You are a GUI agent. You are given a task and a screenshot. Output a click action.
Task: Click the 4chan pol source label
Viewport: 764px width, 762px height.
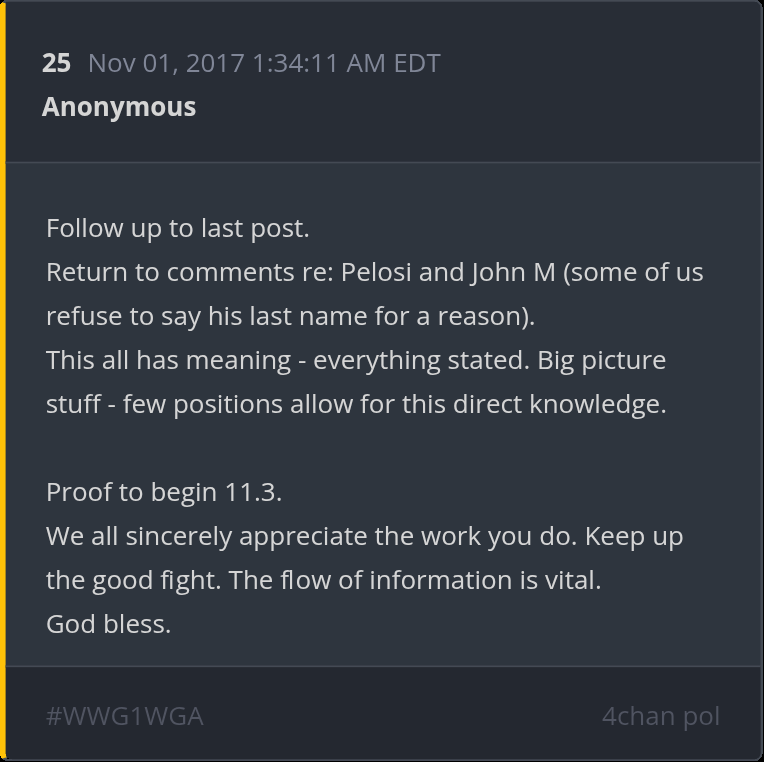(x=660, y=716)
